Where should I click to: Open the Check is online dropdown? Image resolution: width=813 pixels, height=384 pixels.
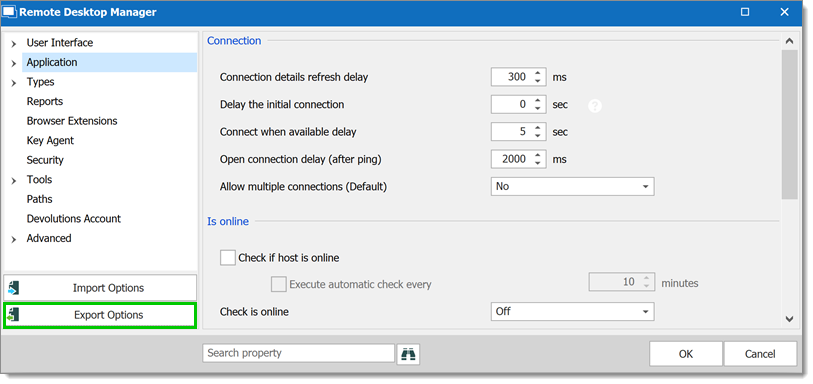[646, 311]
